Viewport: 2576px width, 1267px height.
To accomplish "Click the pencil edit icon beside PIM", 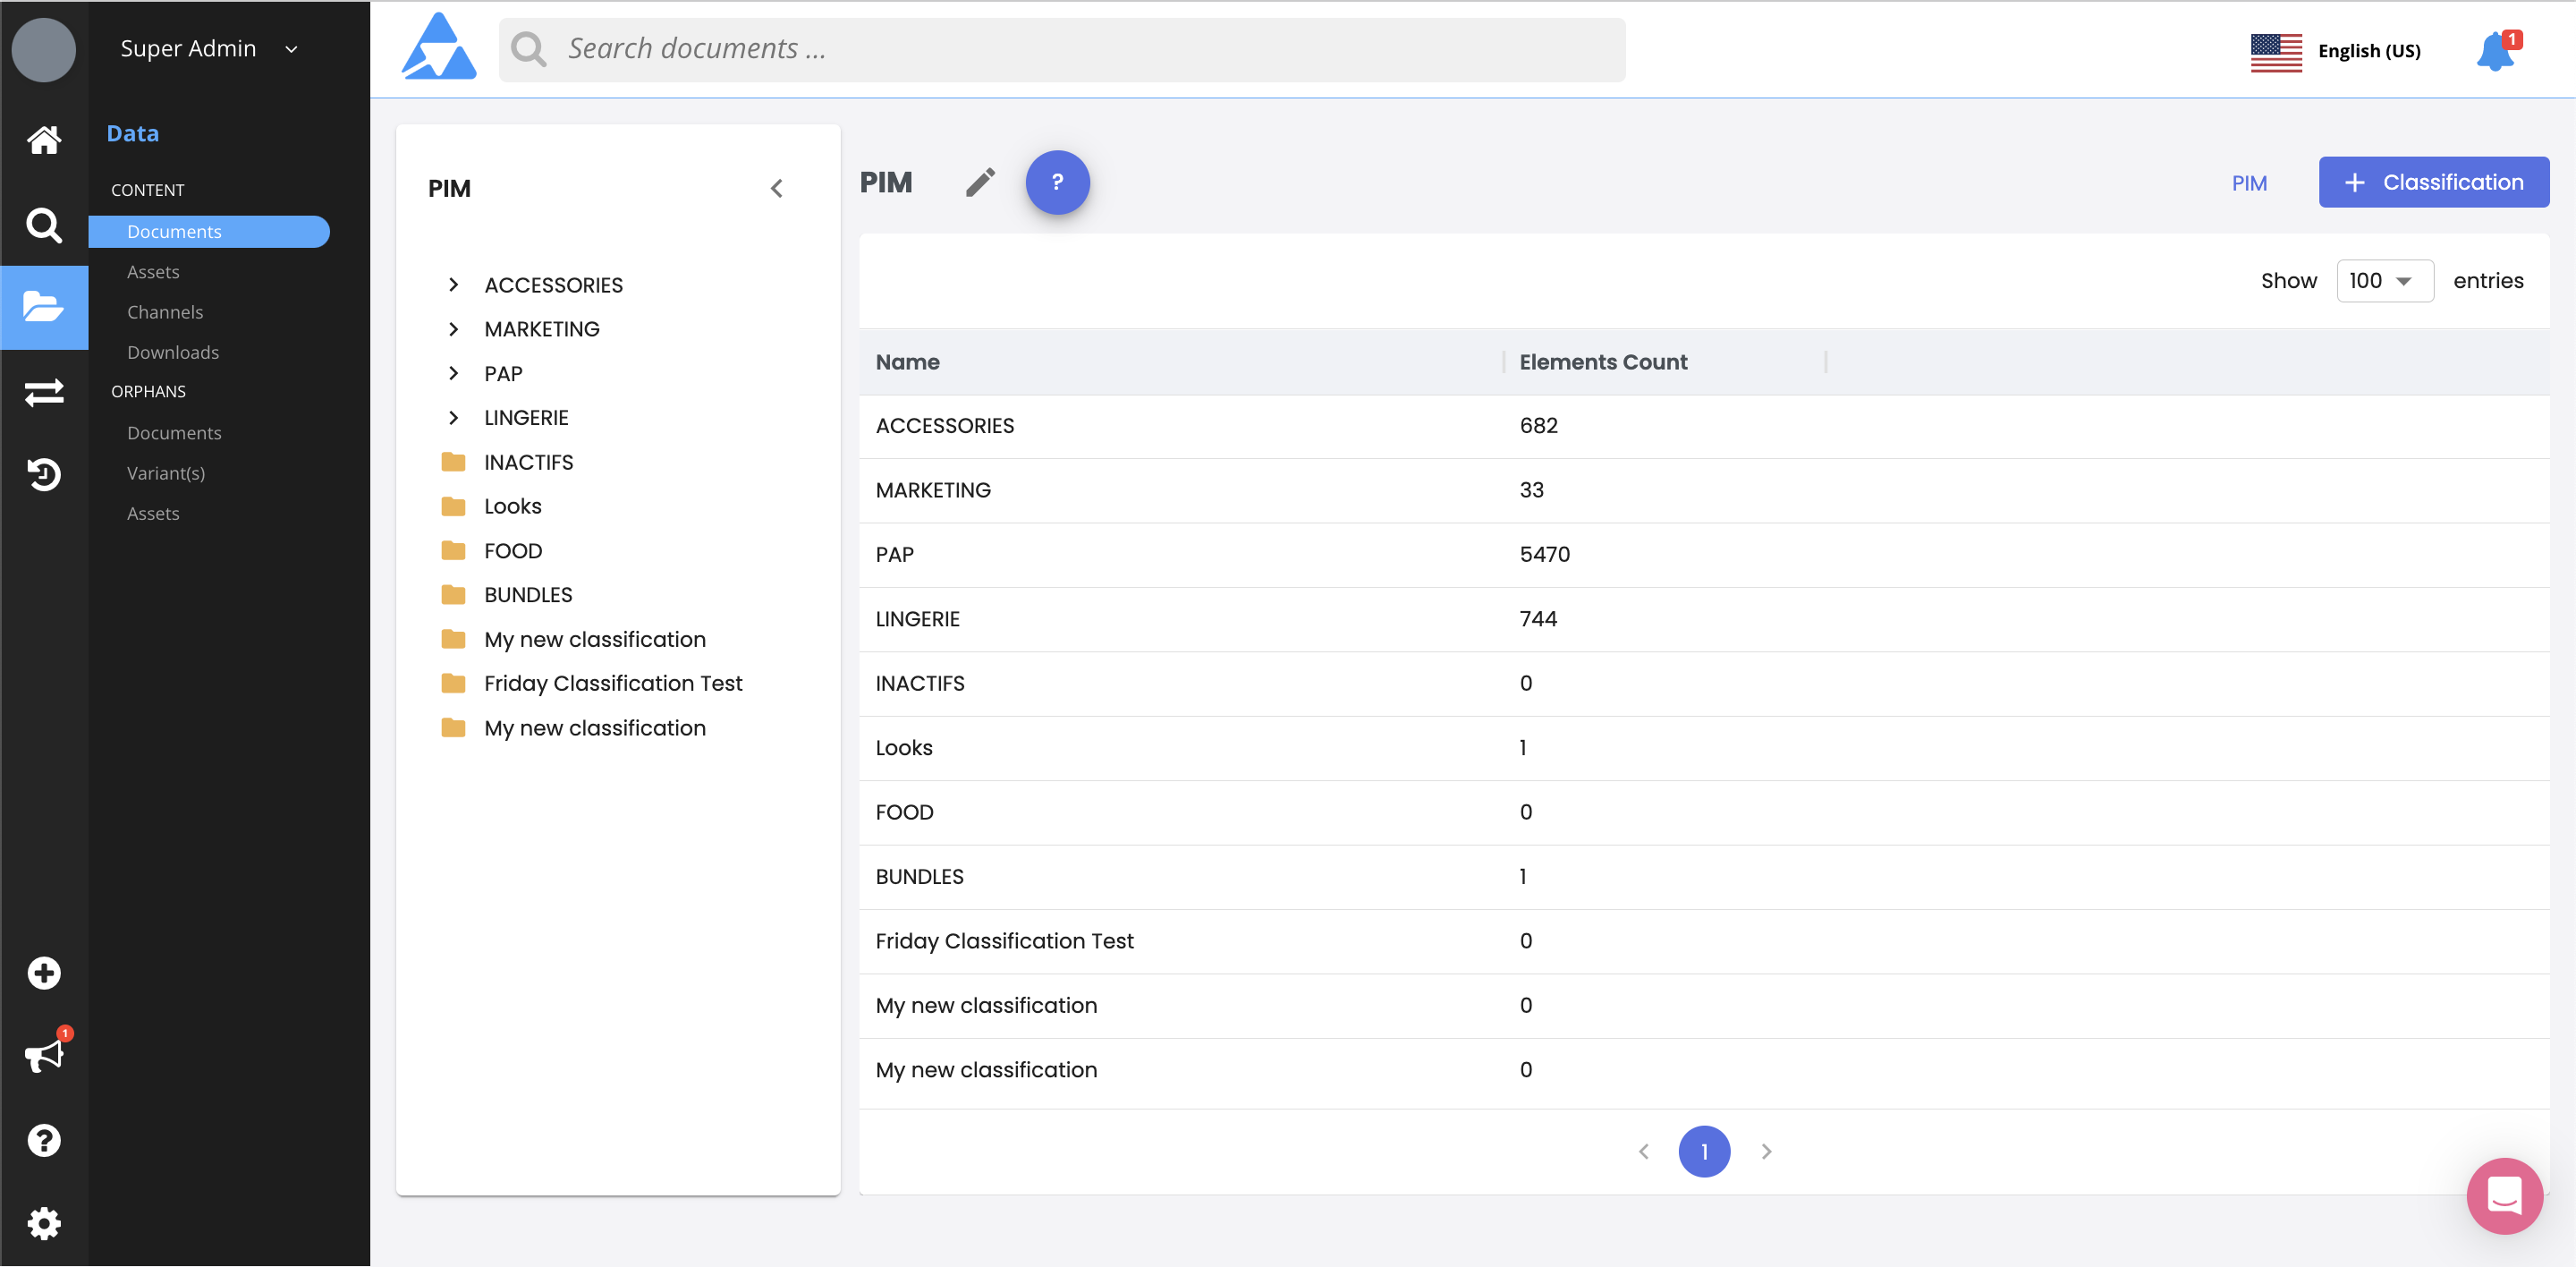I will 980,182.
